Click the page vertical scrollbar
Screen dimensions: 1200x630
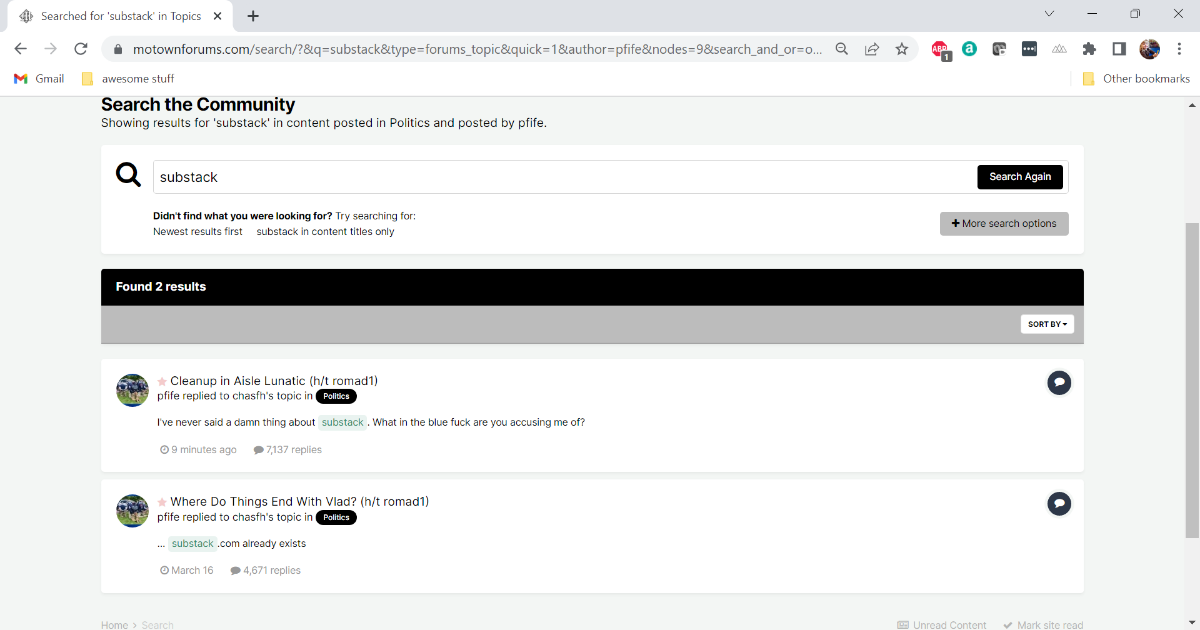[x=1192, y=380]
